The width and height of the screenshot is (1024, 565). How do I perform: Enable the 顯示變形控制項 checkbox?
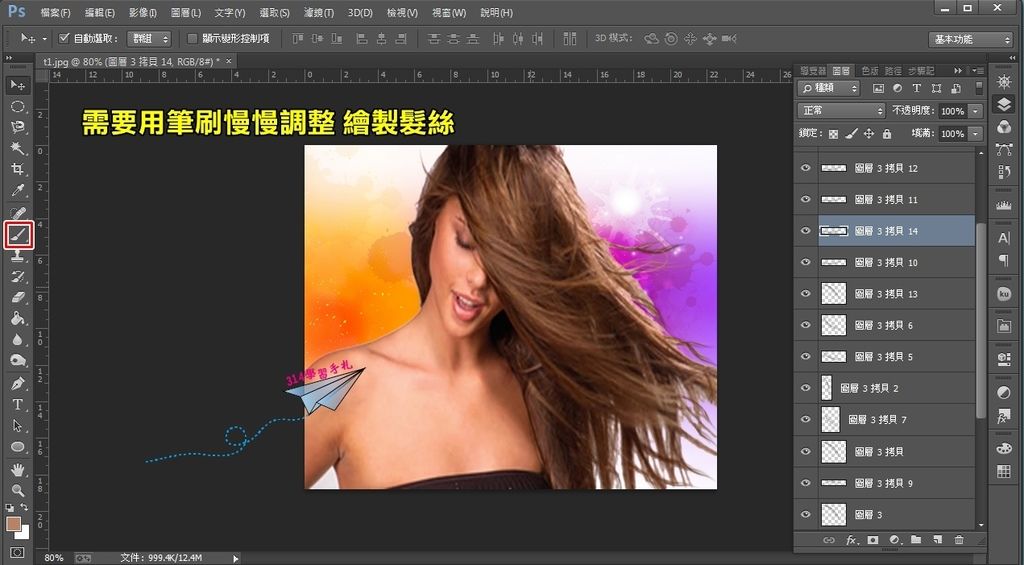[x=192, y=39]
